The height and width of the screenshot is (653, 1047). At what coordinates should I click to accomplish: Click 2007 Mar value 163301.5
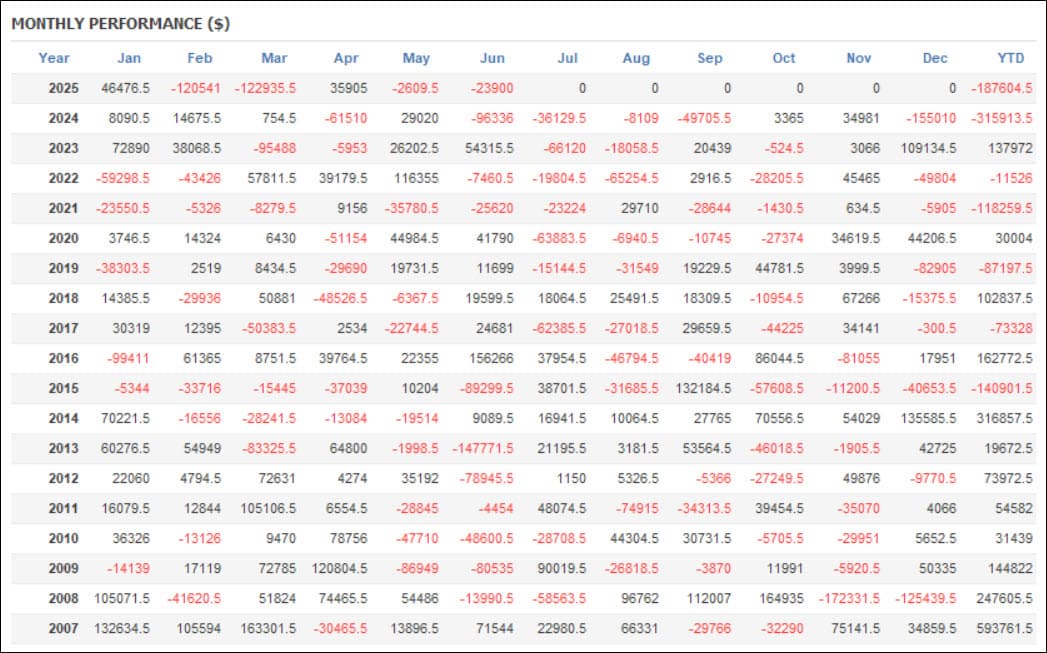(x=268, y=629)
